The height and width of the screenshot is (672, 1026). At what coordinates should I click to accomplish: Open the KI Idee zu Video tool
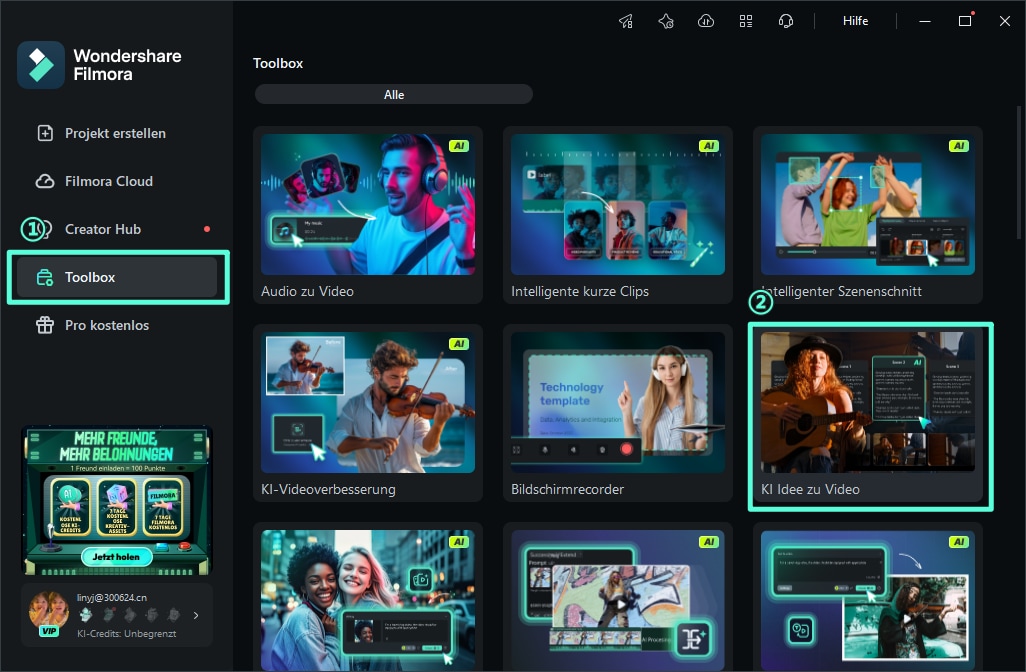pos(868,414)
